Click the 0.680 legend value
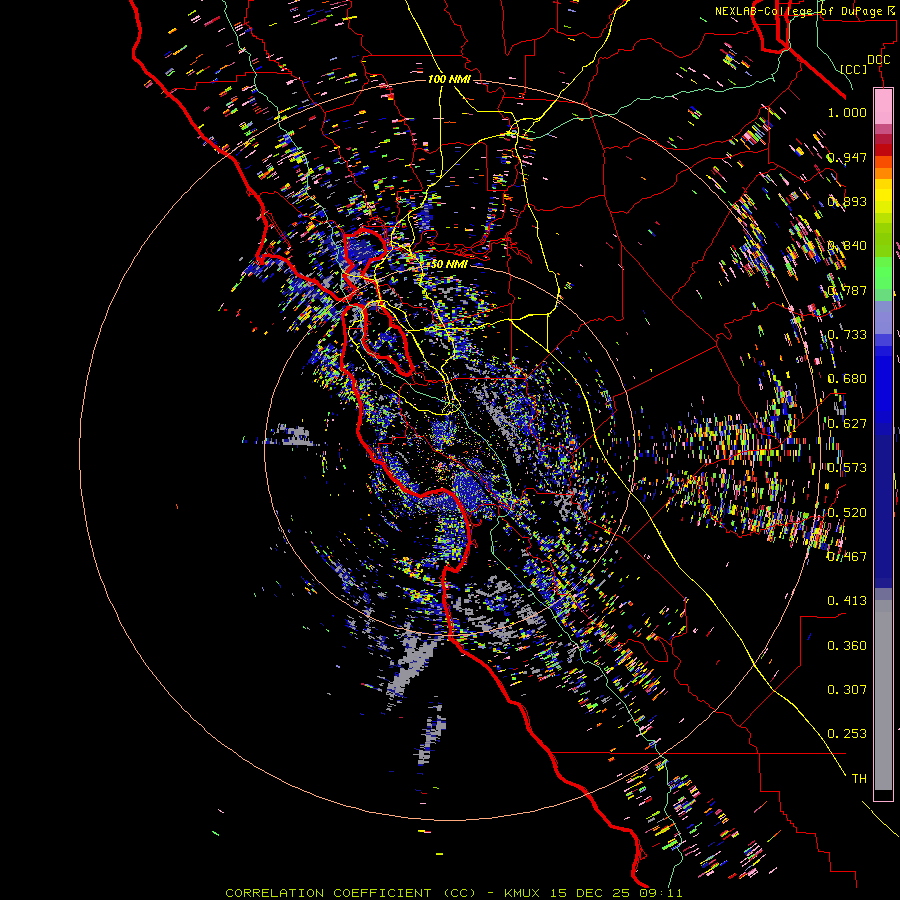This screenshot has height=900, width=900. tap(847, 378)
